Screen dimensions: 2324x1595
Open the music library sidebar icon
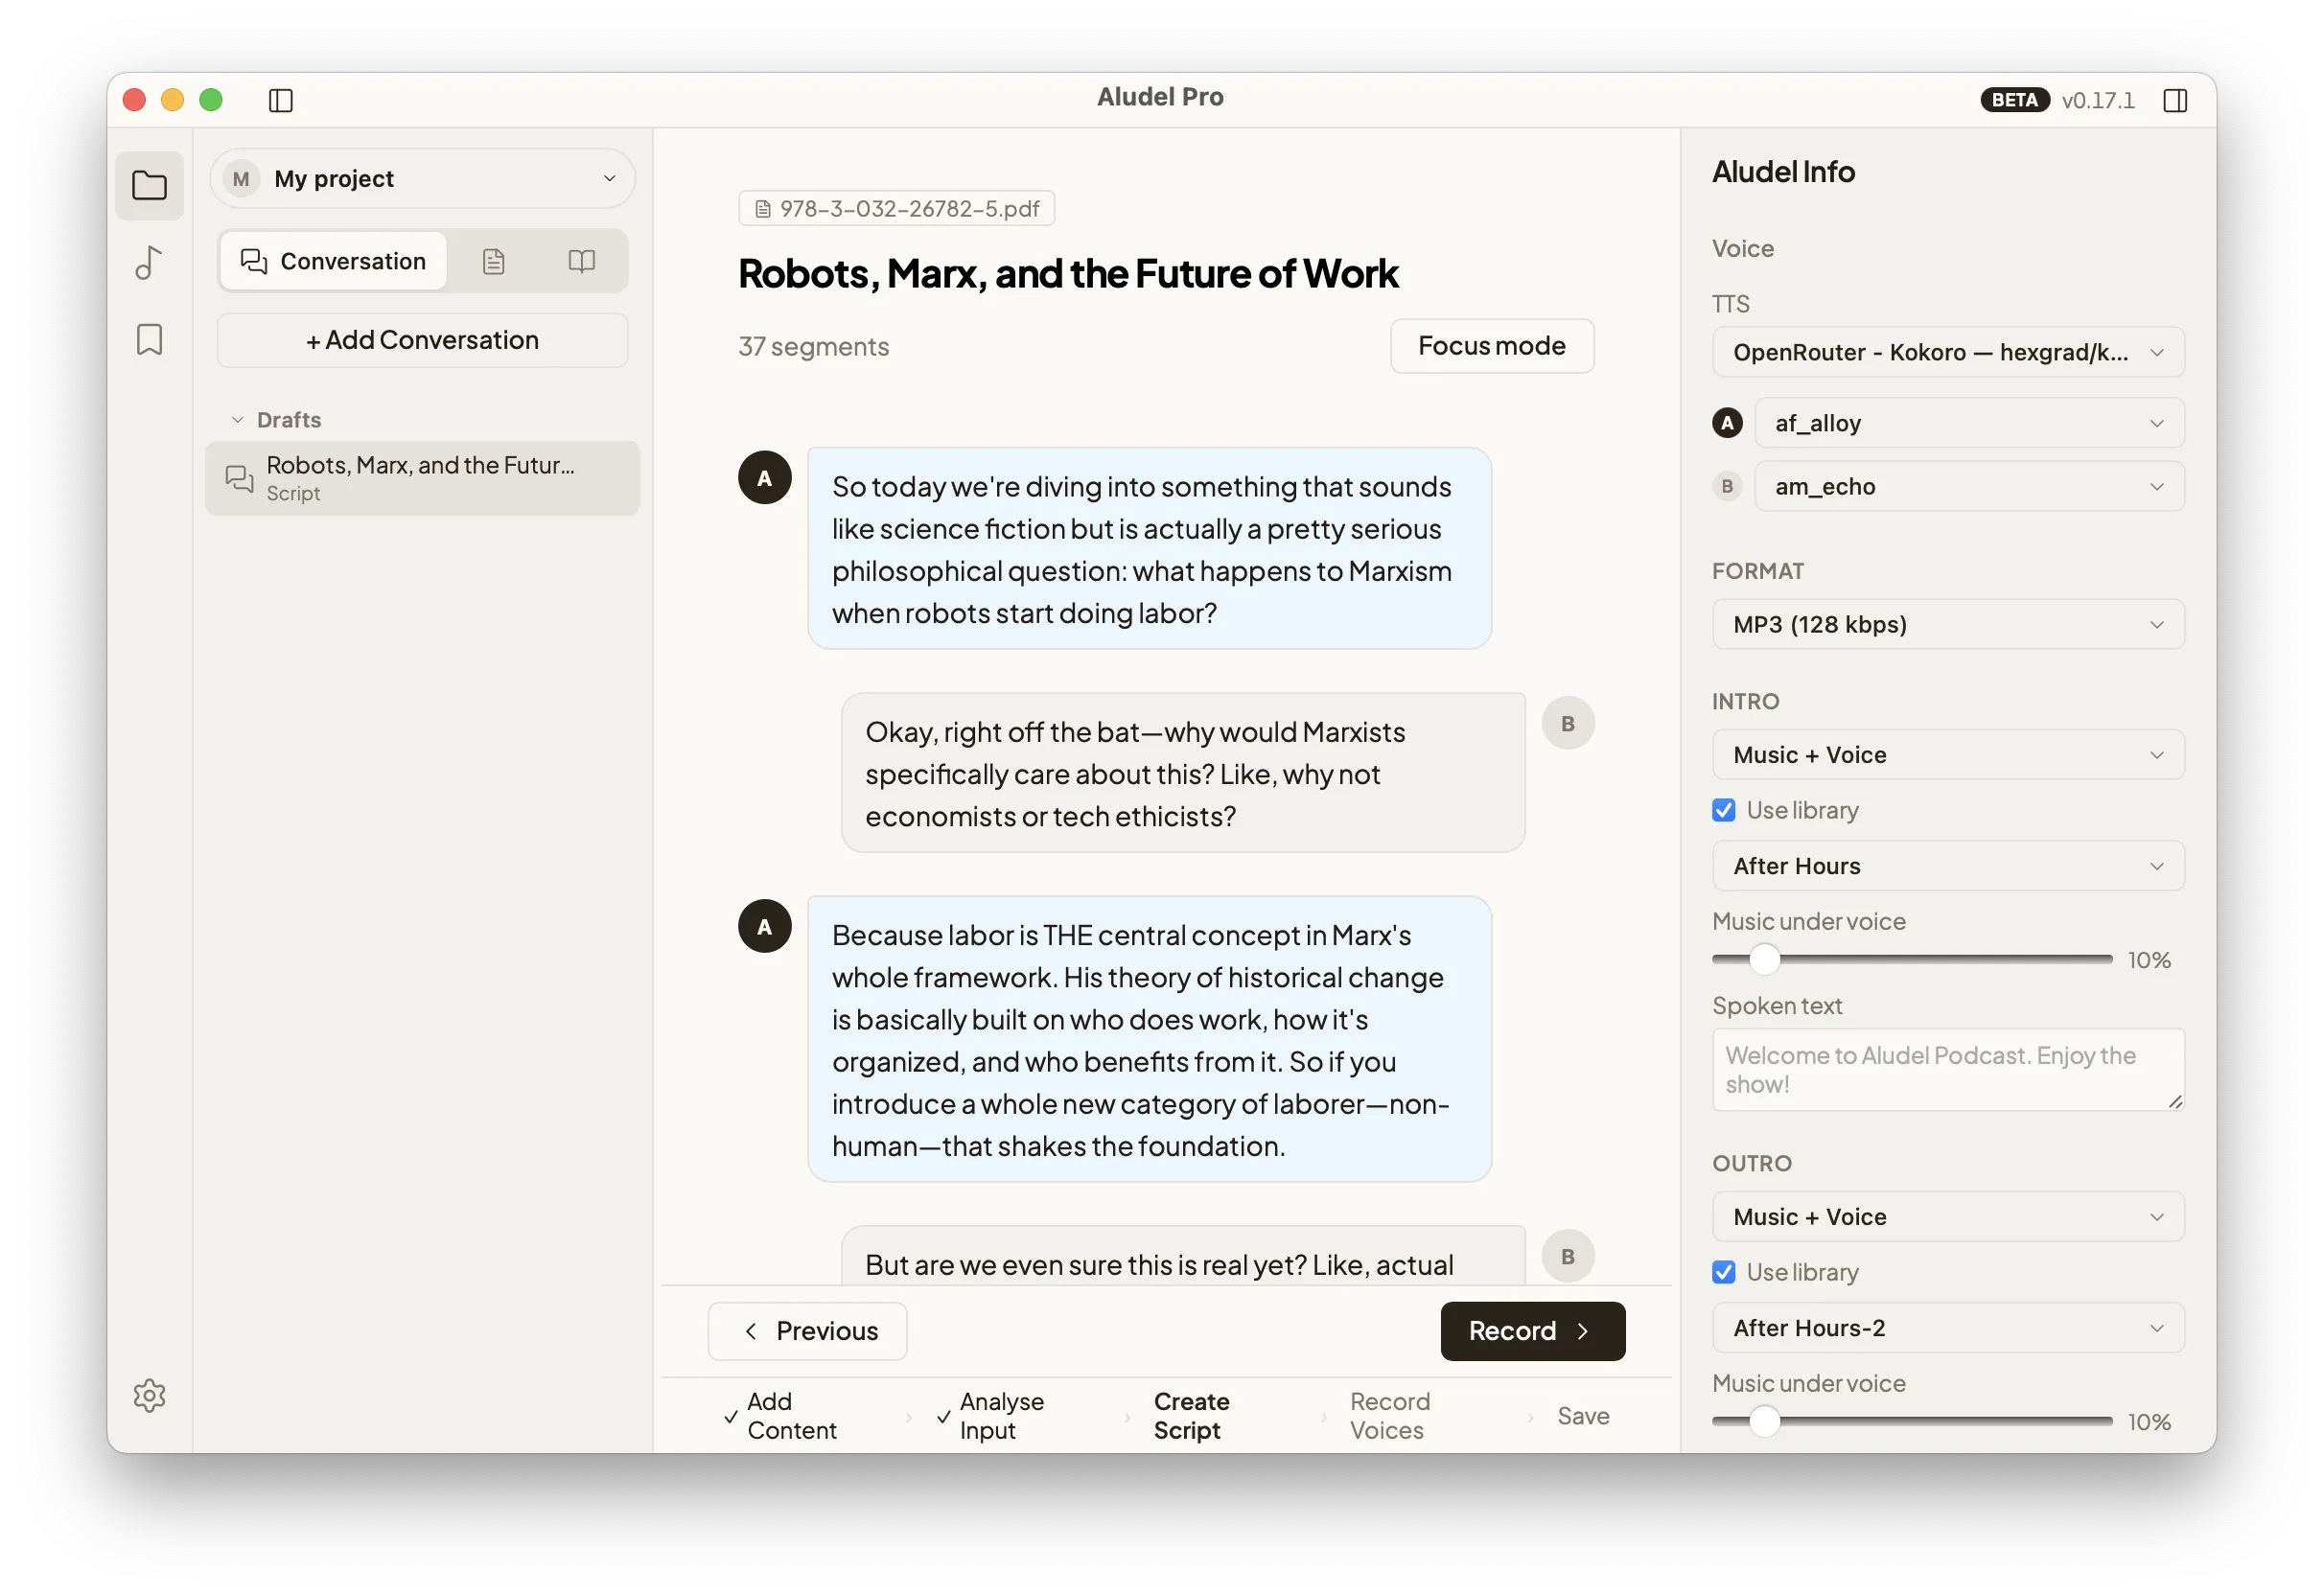click(149, 263)
